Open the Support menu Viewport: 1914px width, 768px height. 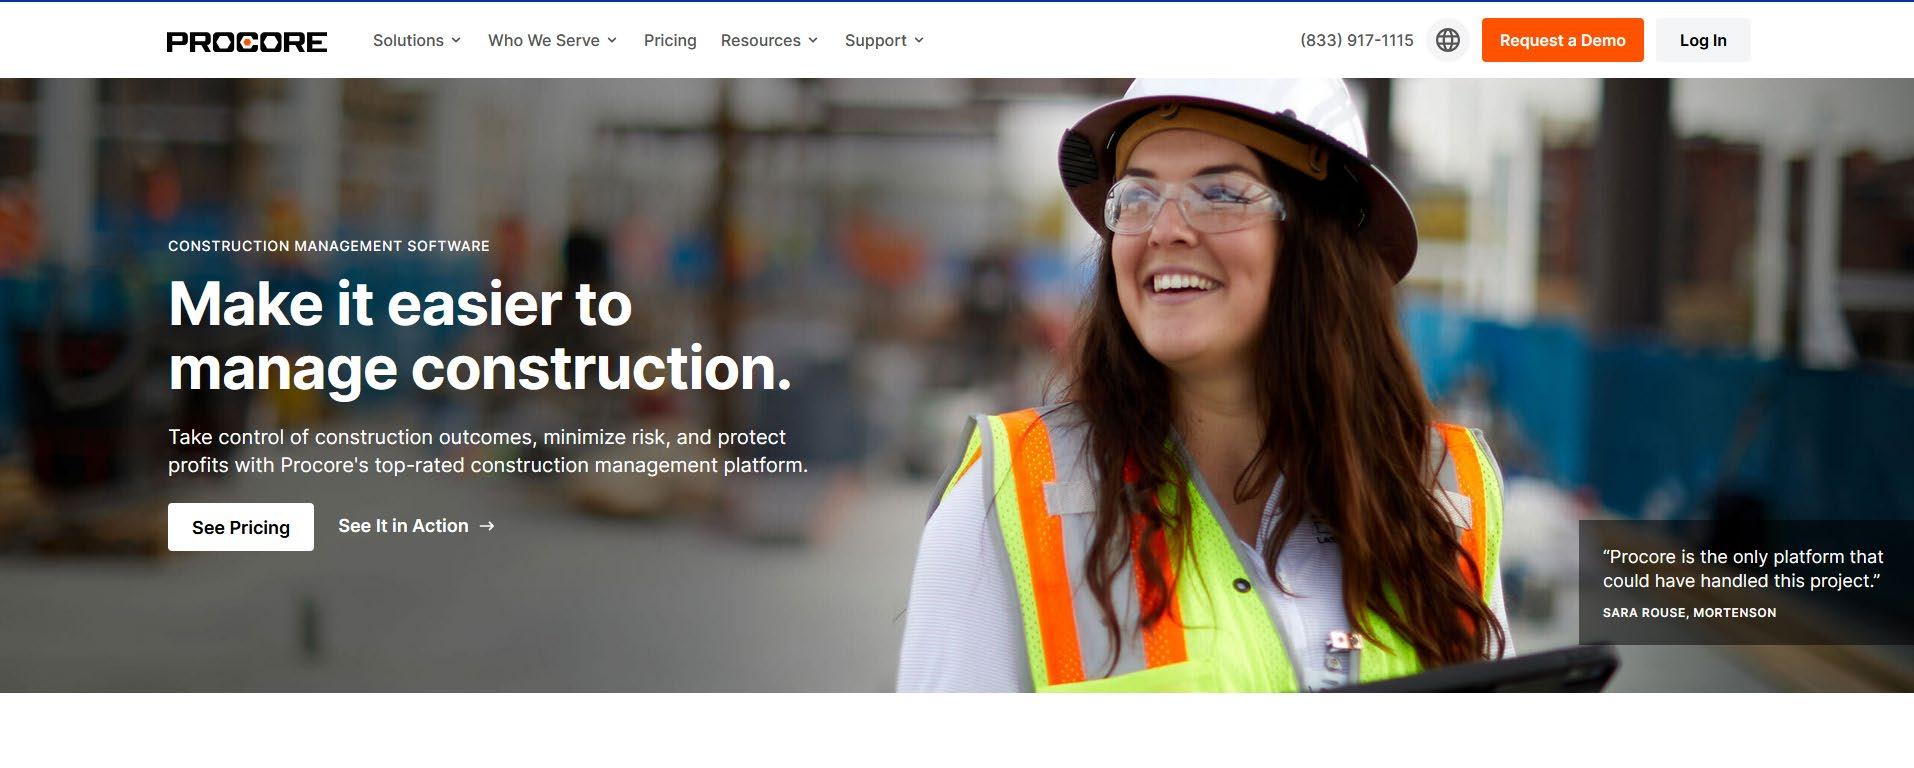click(x=884, y=40)
